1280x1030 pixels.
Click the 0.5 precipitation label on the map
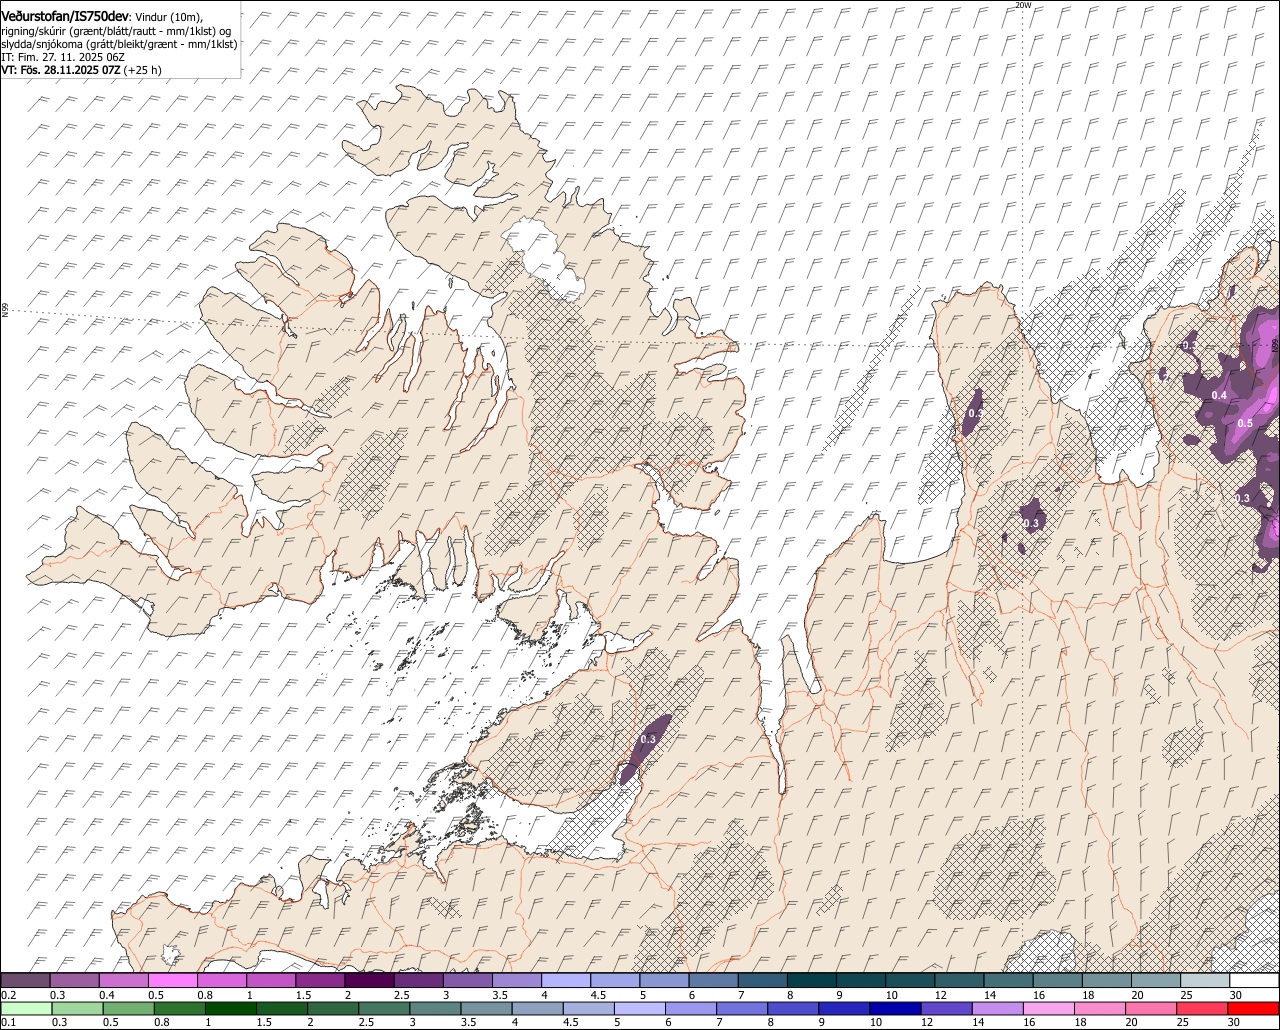pos(1245,424)
